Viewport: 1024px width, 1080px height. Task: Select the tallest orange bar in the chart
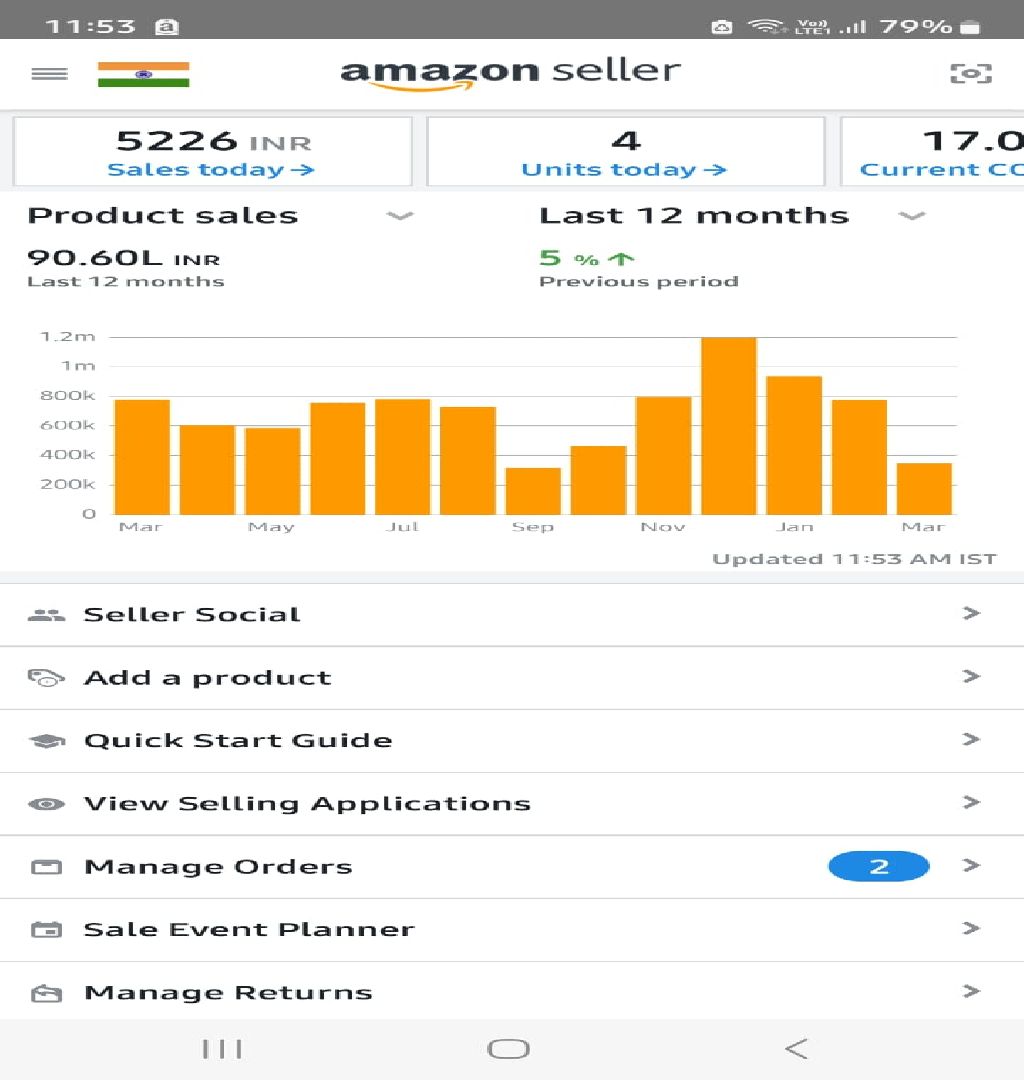729,426
